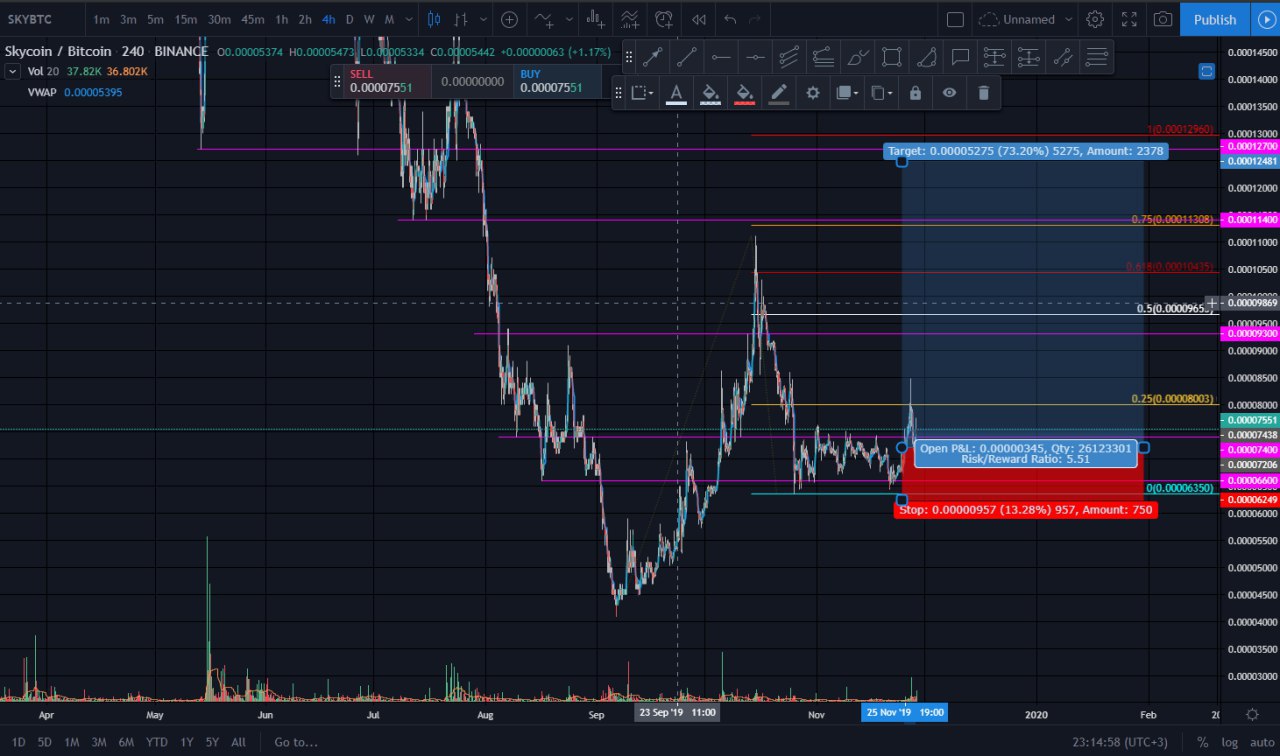Viewport: 1280px width, 756px height.
Task: Click the Go to... date button
Action: click(x=296, y=742)
